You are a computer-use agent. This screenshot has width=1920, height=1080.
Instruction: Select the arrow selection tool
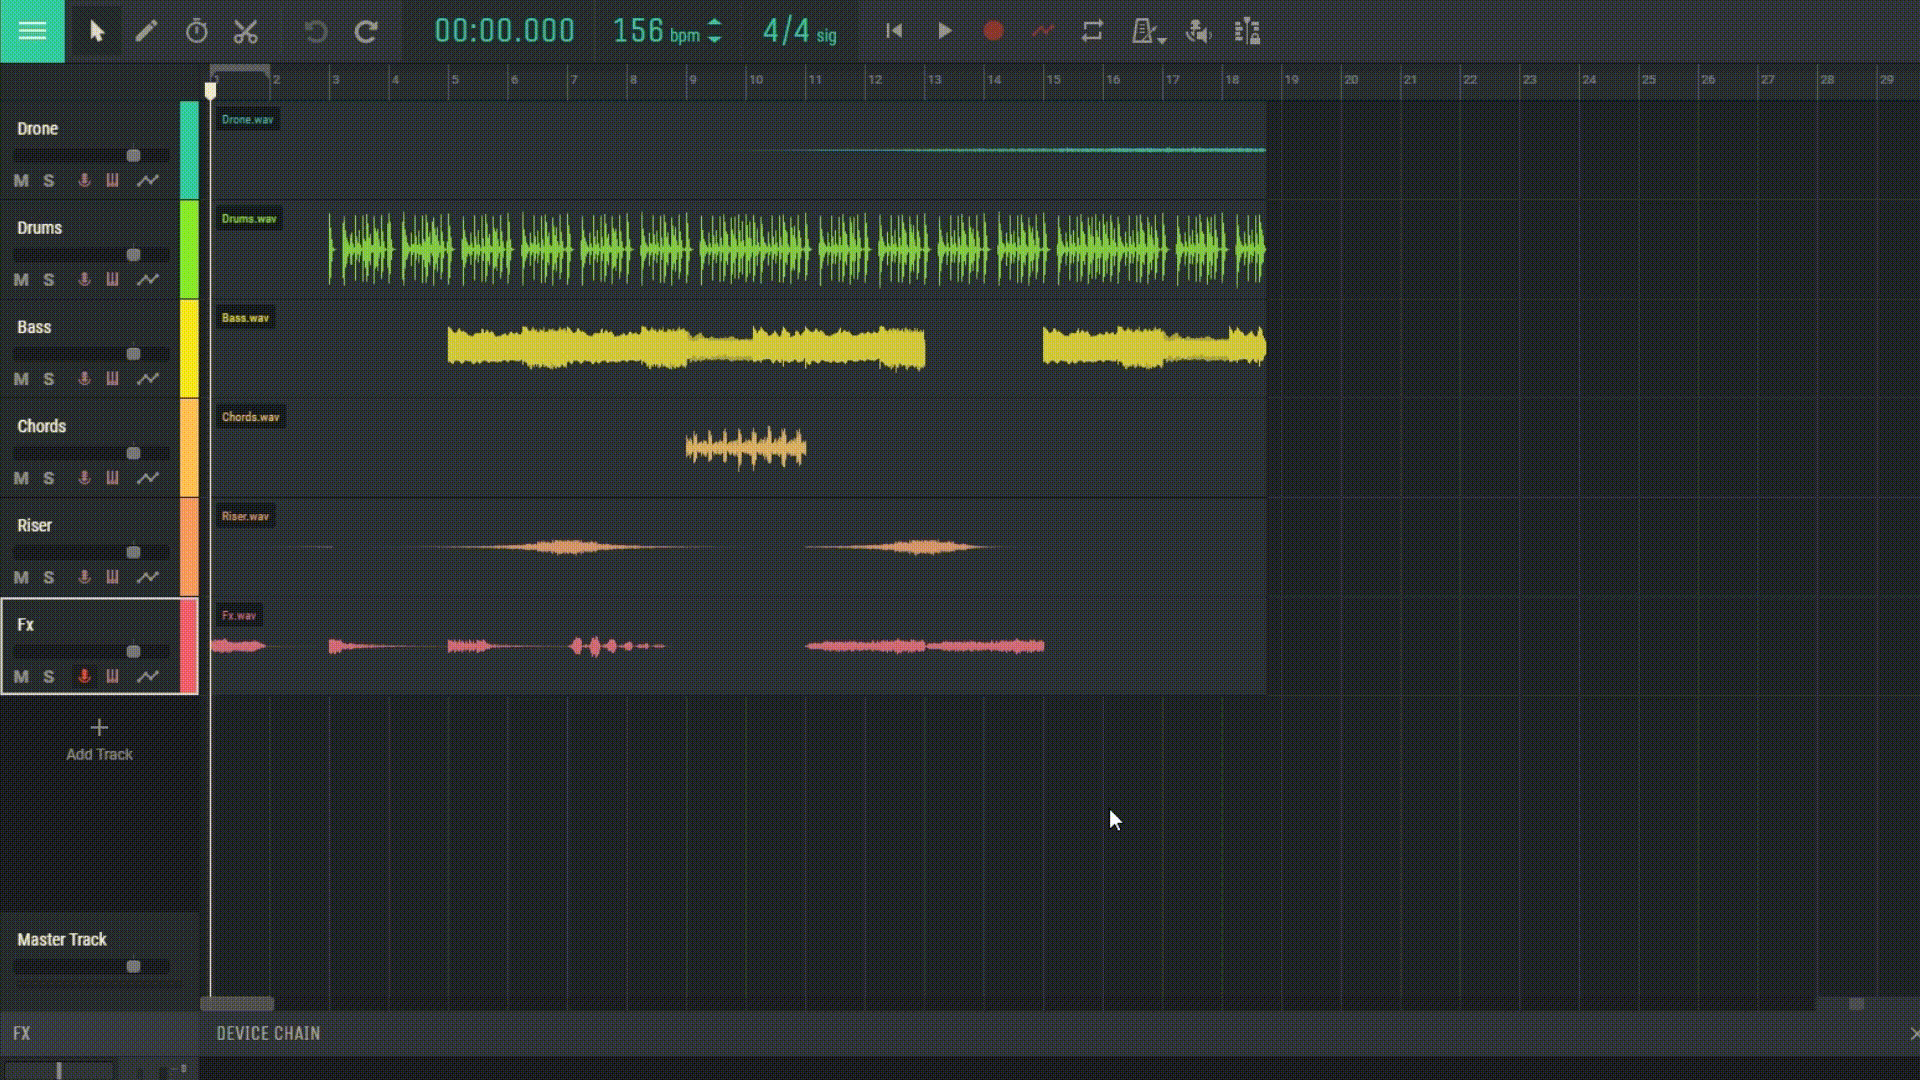pyautogui.click(x=96, y=31)
